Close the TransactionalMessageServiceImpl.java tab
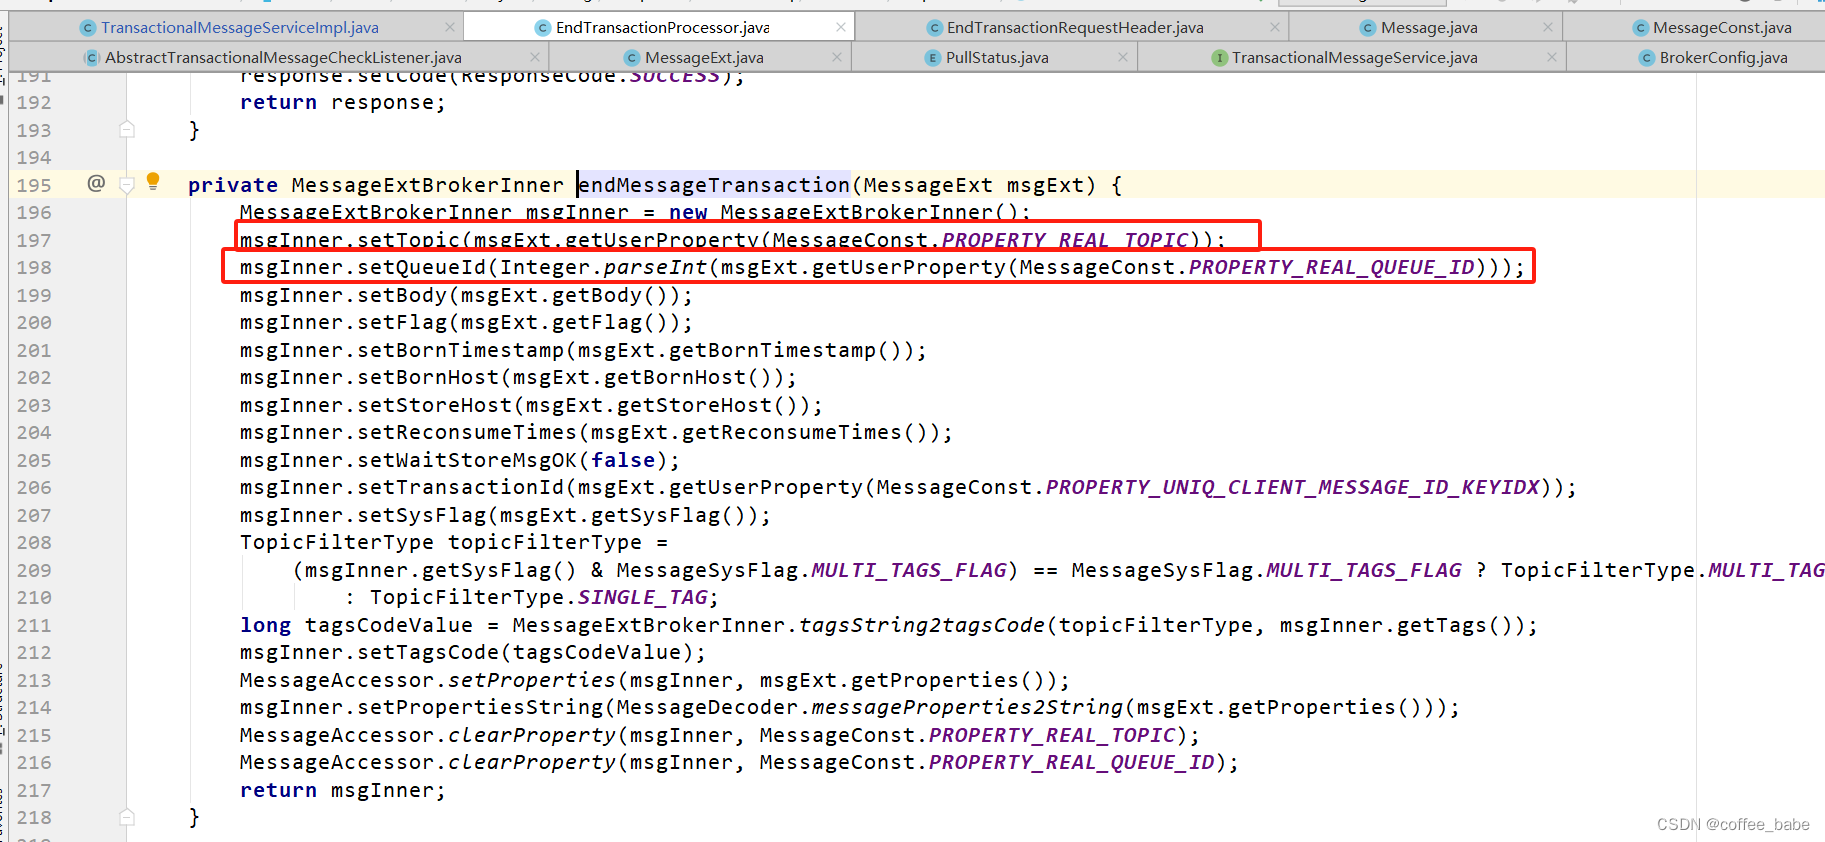1825x842 pixels. [450, 27]
